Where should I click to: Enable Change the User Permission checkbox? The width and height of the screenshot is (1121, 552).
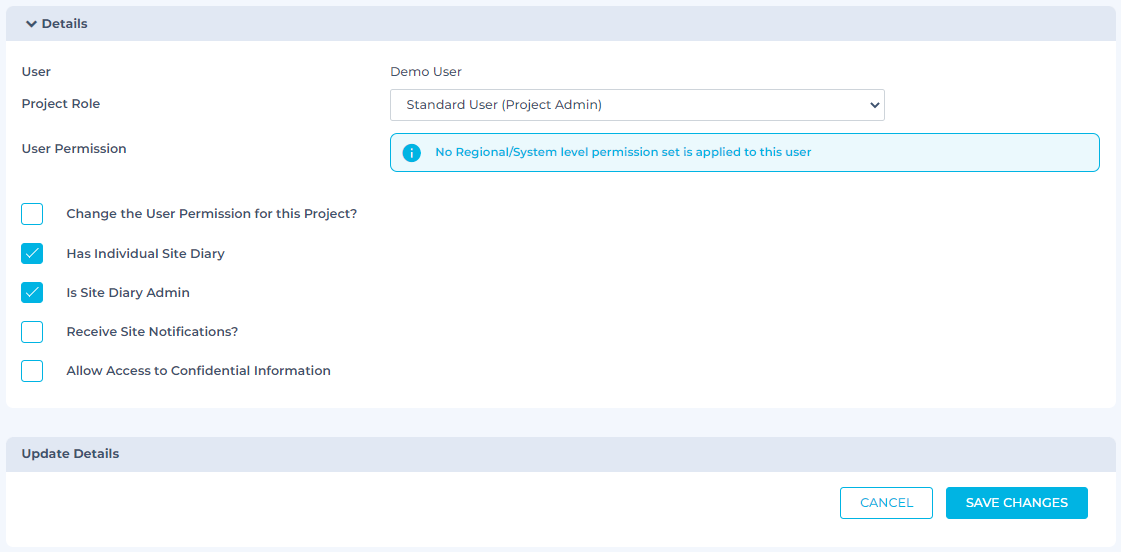coord(32,214)
